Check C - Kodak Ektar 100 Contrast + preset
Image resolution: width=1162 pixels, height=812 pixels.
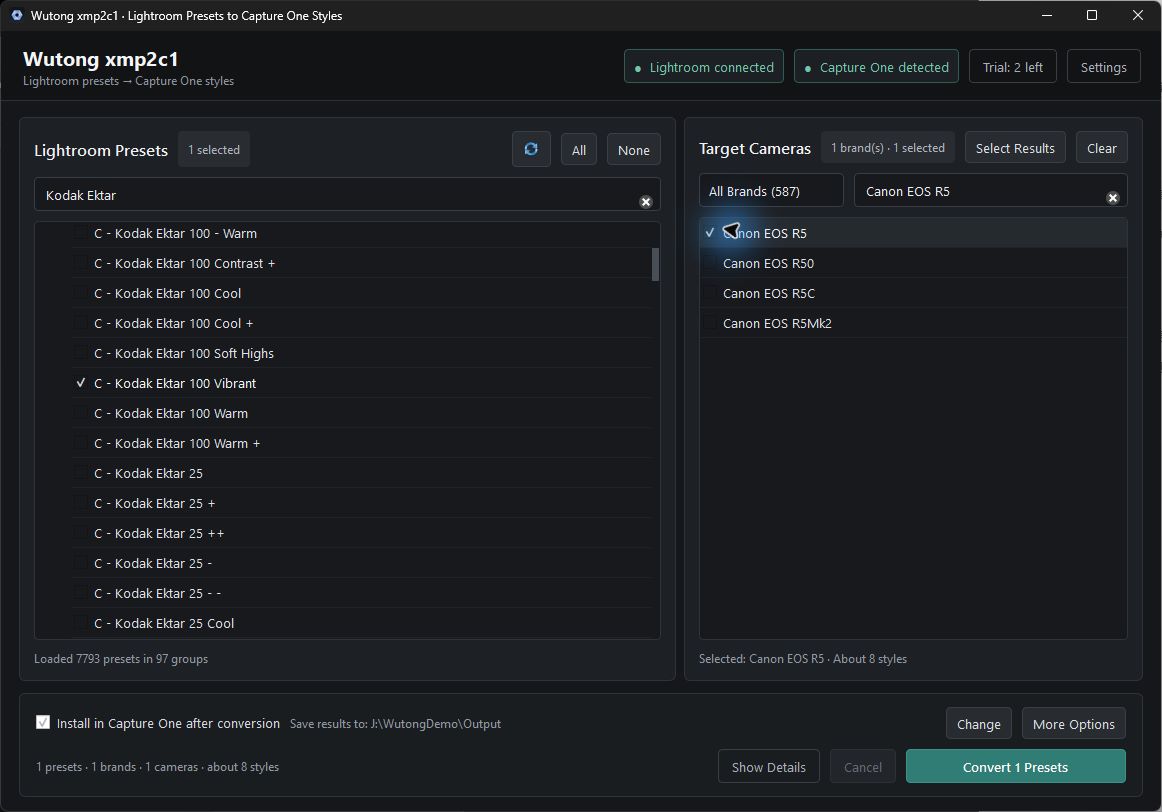pyautogui.click(x=81, y=263)
